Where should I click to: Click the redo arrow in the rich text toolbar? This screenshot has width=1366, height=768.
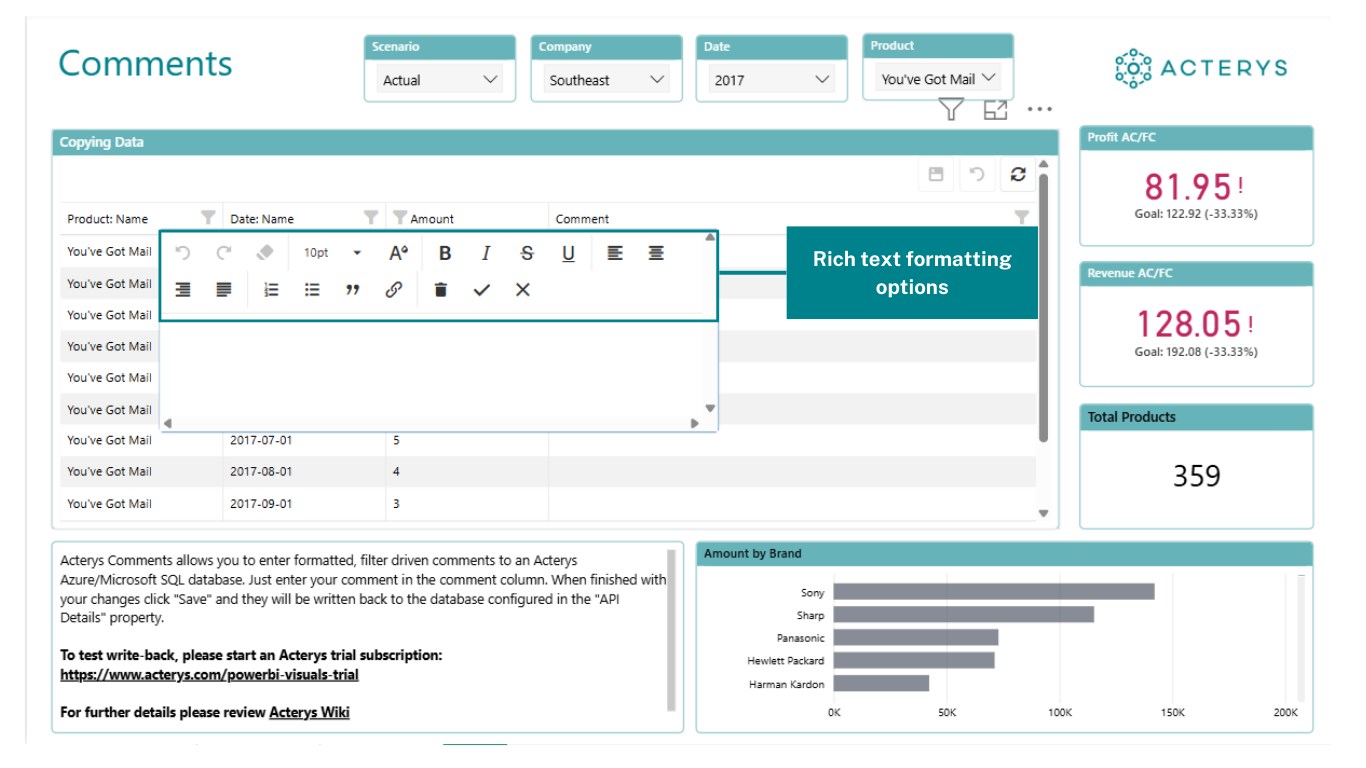[224, 253]
